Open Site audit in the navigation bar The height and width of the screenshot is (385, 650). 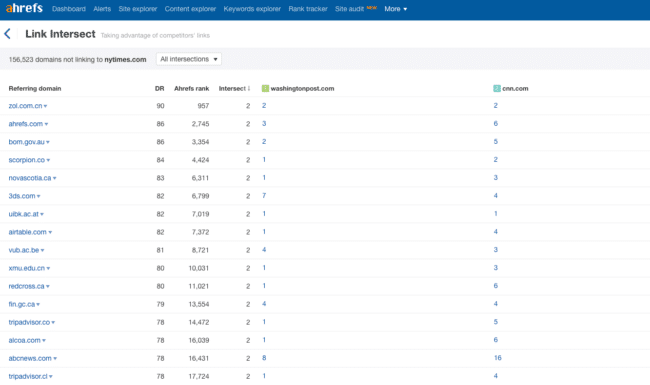[349, 9]
